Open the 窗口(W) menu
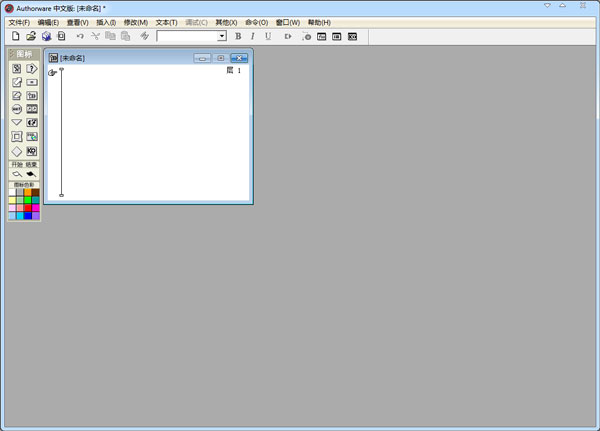The height and width of the screenshot is (431, 600). click(x=288, y=22)
